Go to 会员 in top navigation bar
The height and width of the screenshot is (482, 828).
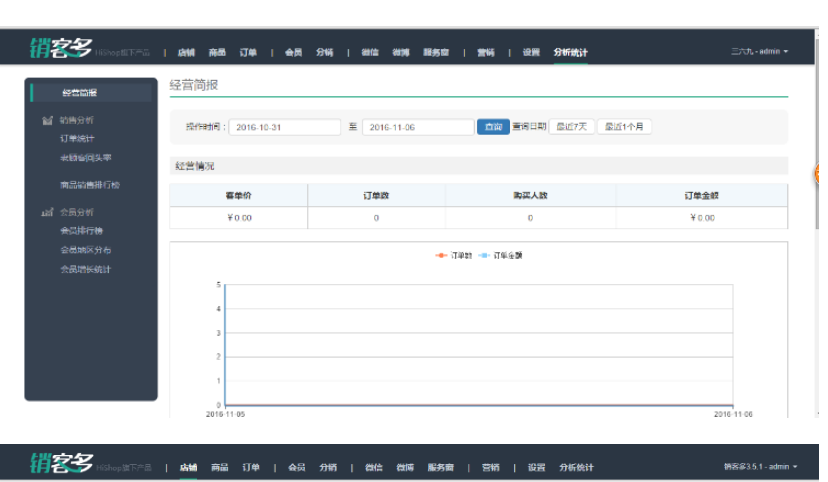293,52
